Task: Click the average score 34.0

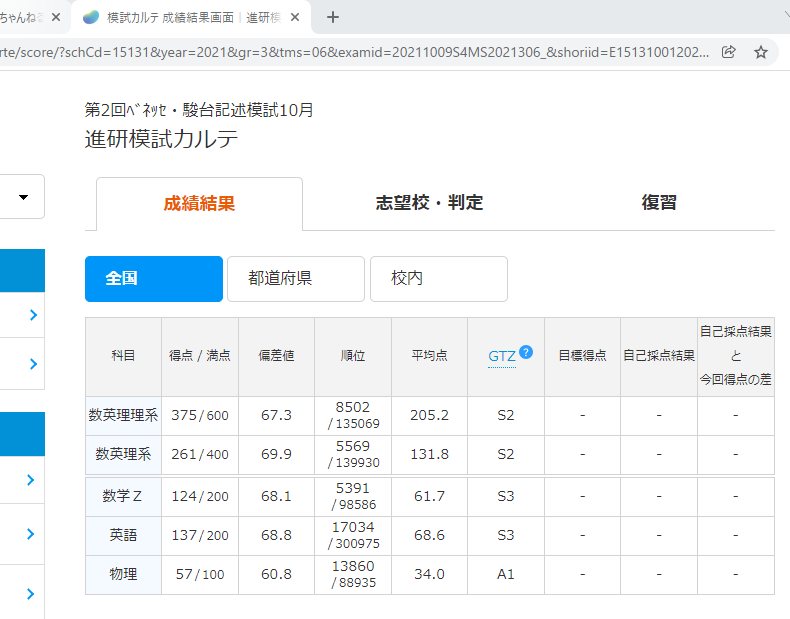Action: point(429,574)
